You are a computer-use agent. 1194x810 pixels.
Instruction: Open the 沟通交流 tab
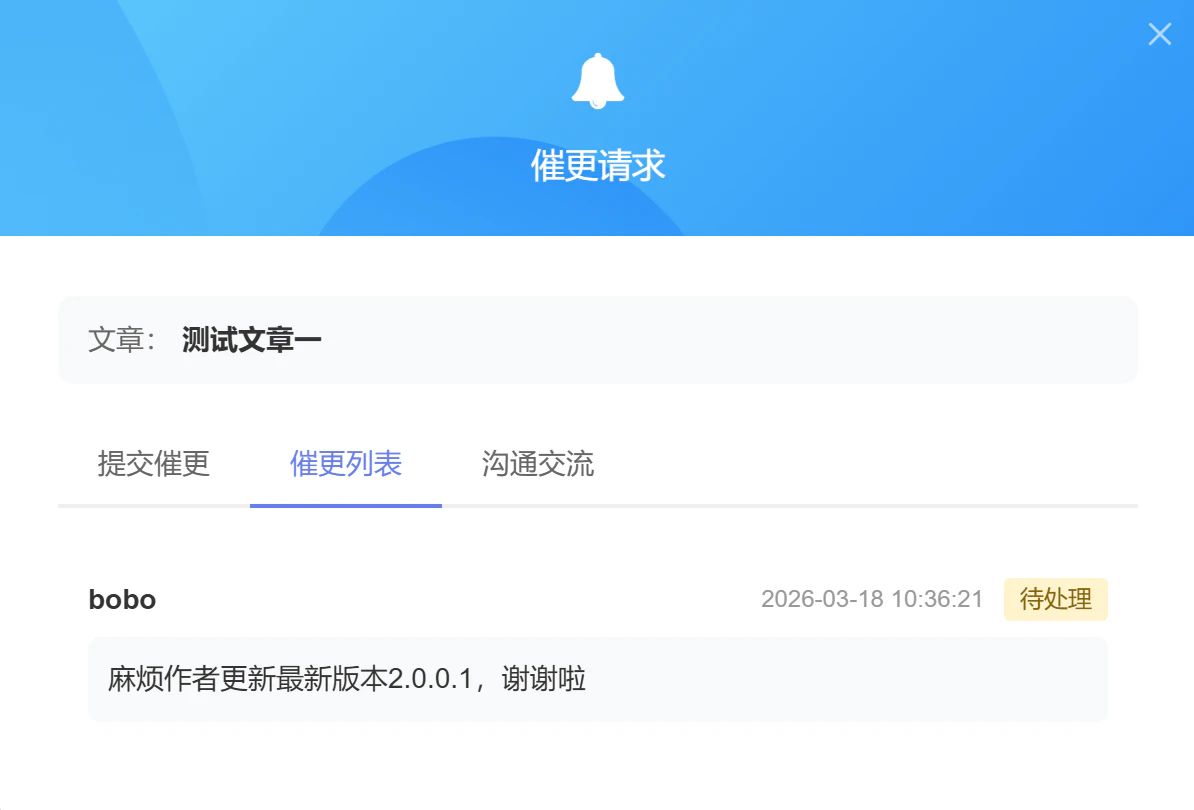coord(538,464)
